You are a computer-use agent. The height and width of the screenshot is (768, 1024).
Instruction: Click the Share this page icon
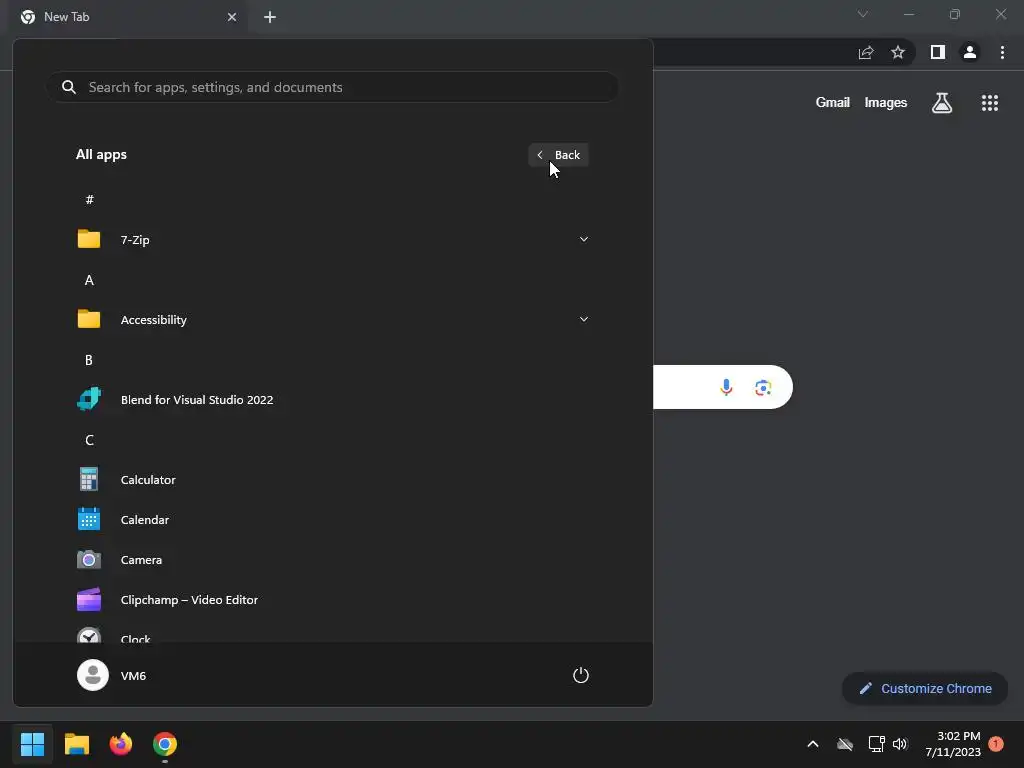click(x=866, y=52)
